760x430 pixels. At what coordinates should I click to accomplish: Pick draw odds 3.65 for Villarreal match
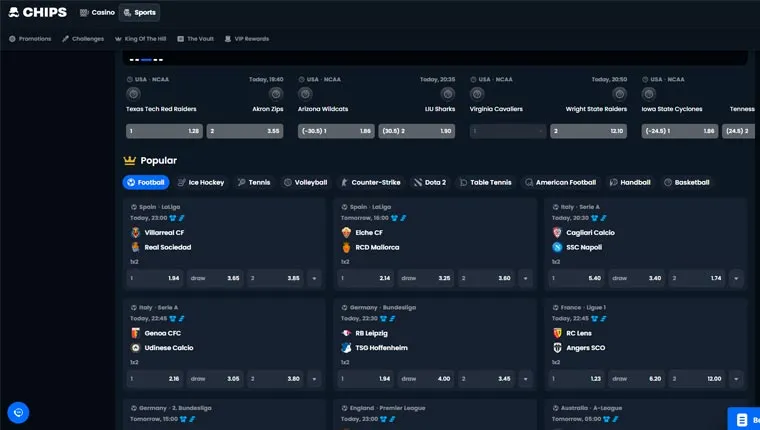coord(215,278)
